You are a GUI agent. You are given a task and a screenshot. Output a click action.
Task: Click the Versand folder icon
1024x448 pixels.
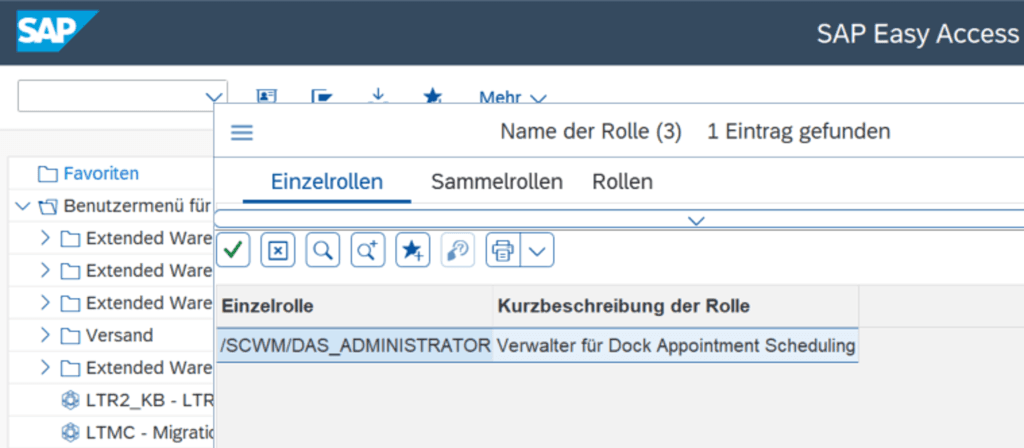(70, 336)
